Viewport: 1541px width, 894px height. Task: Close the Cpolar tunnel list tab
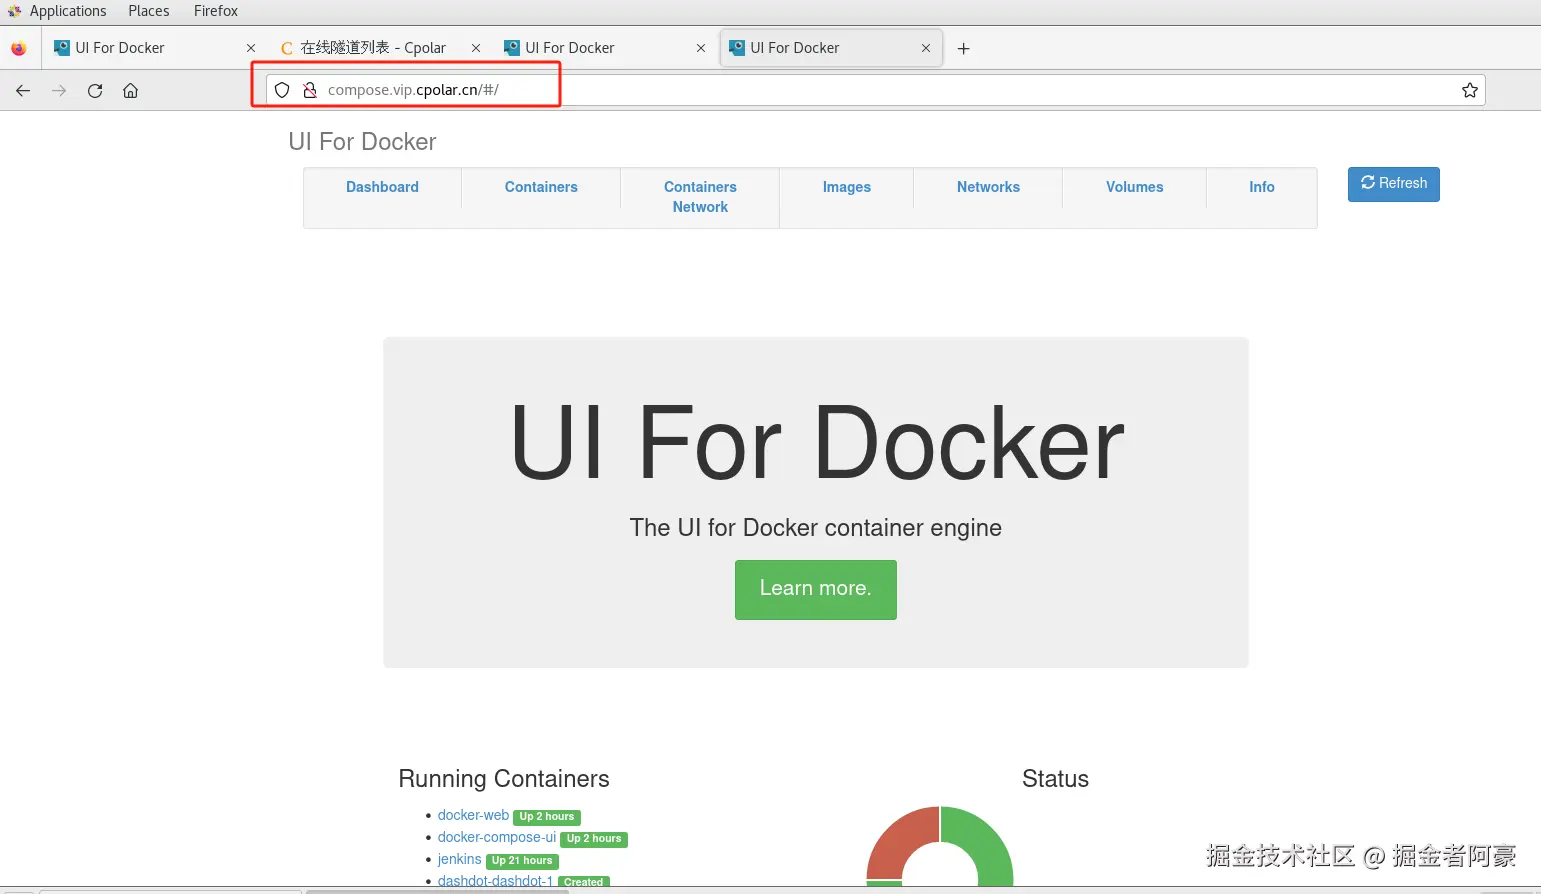[x=476, y=48]
